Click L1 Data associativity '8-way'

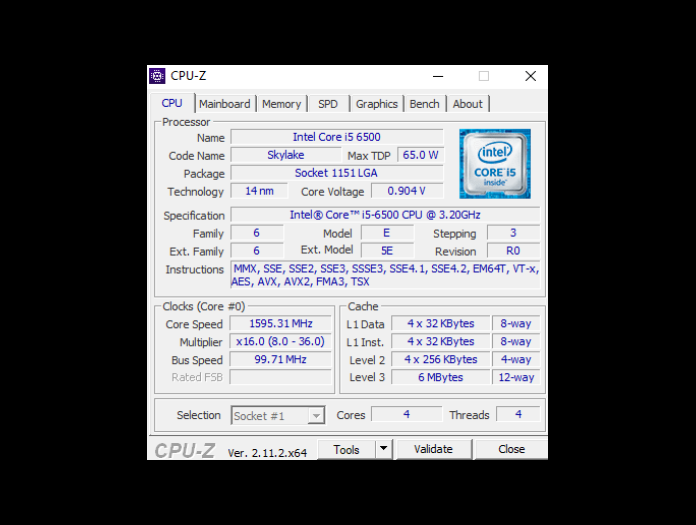coord(516,324)
